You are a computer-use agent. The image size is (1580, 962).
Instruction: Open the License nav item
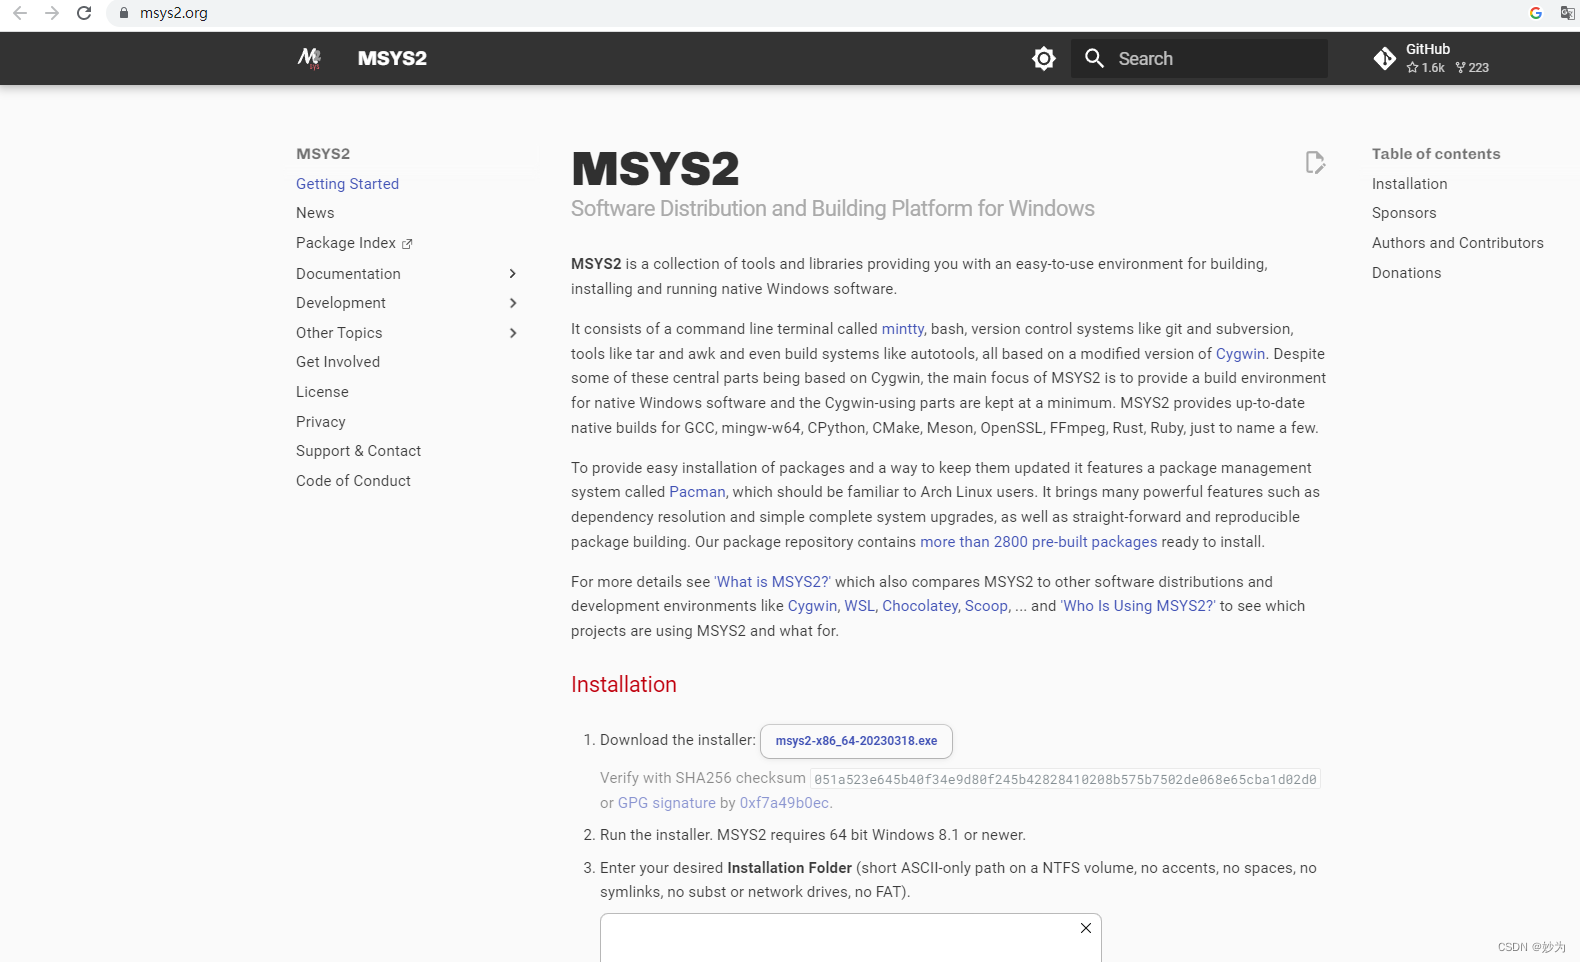point(322,392)
